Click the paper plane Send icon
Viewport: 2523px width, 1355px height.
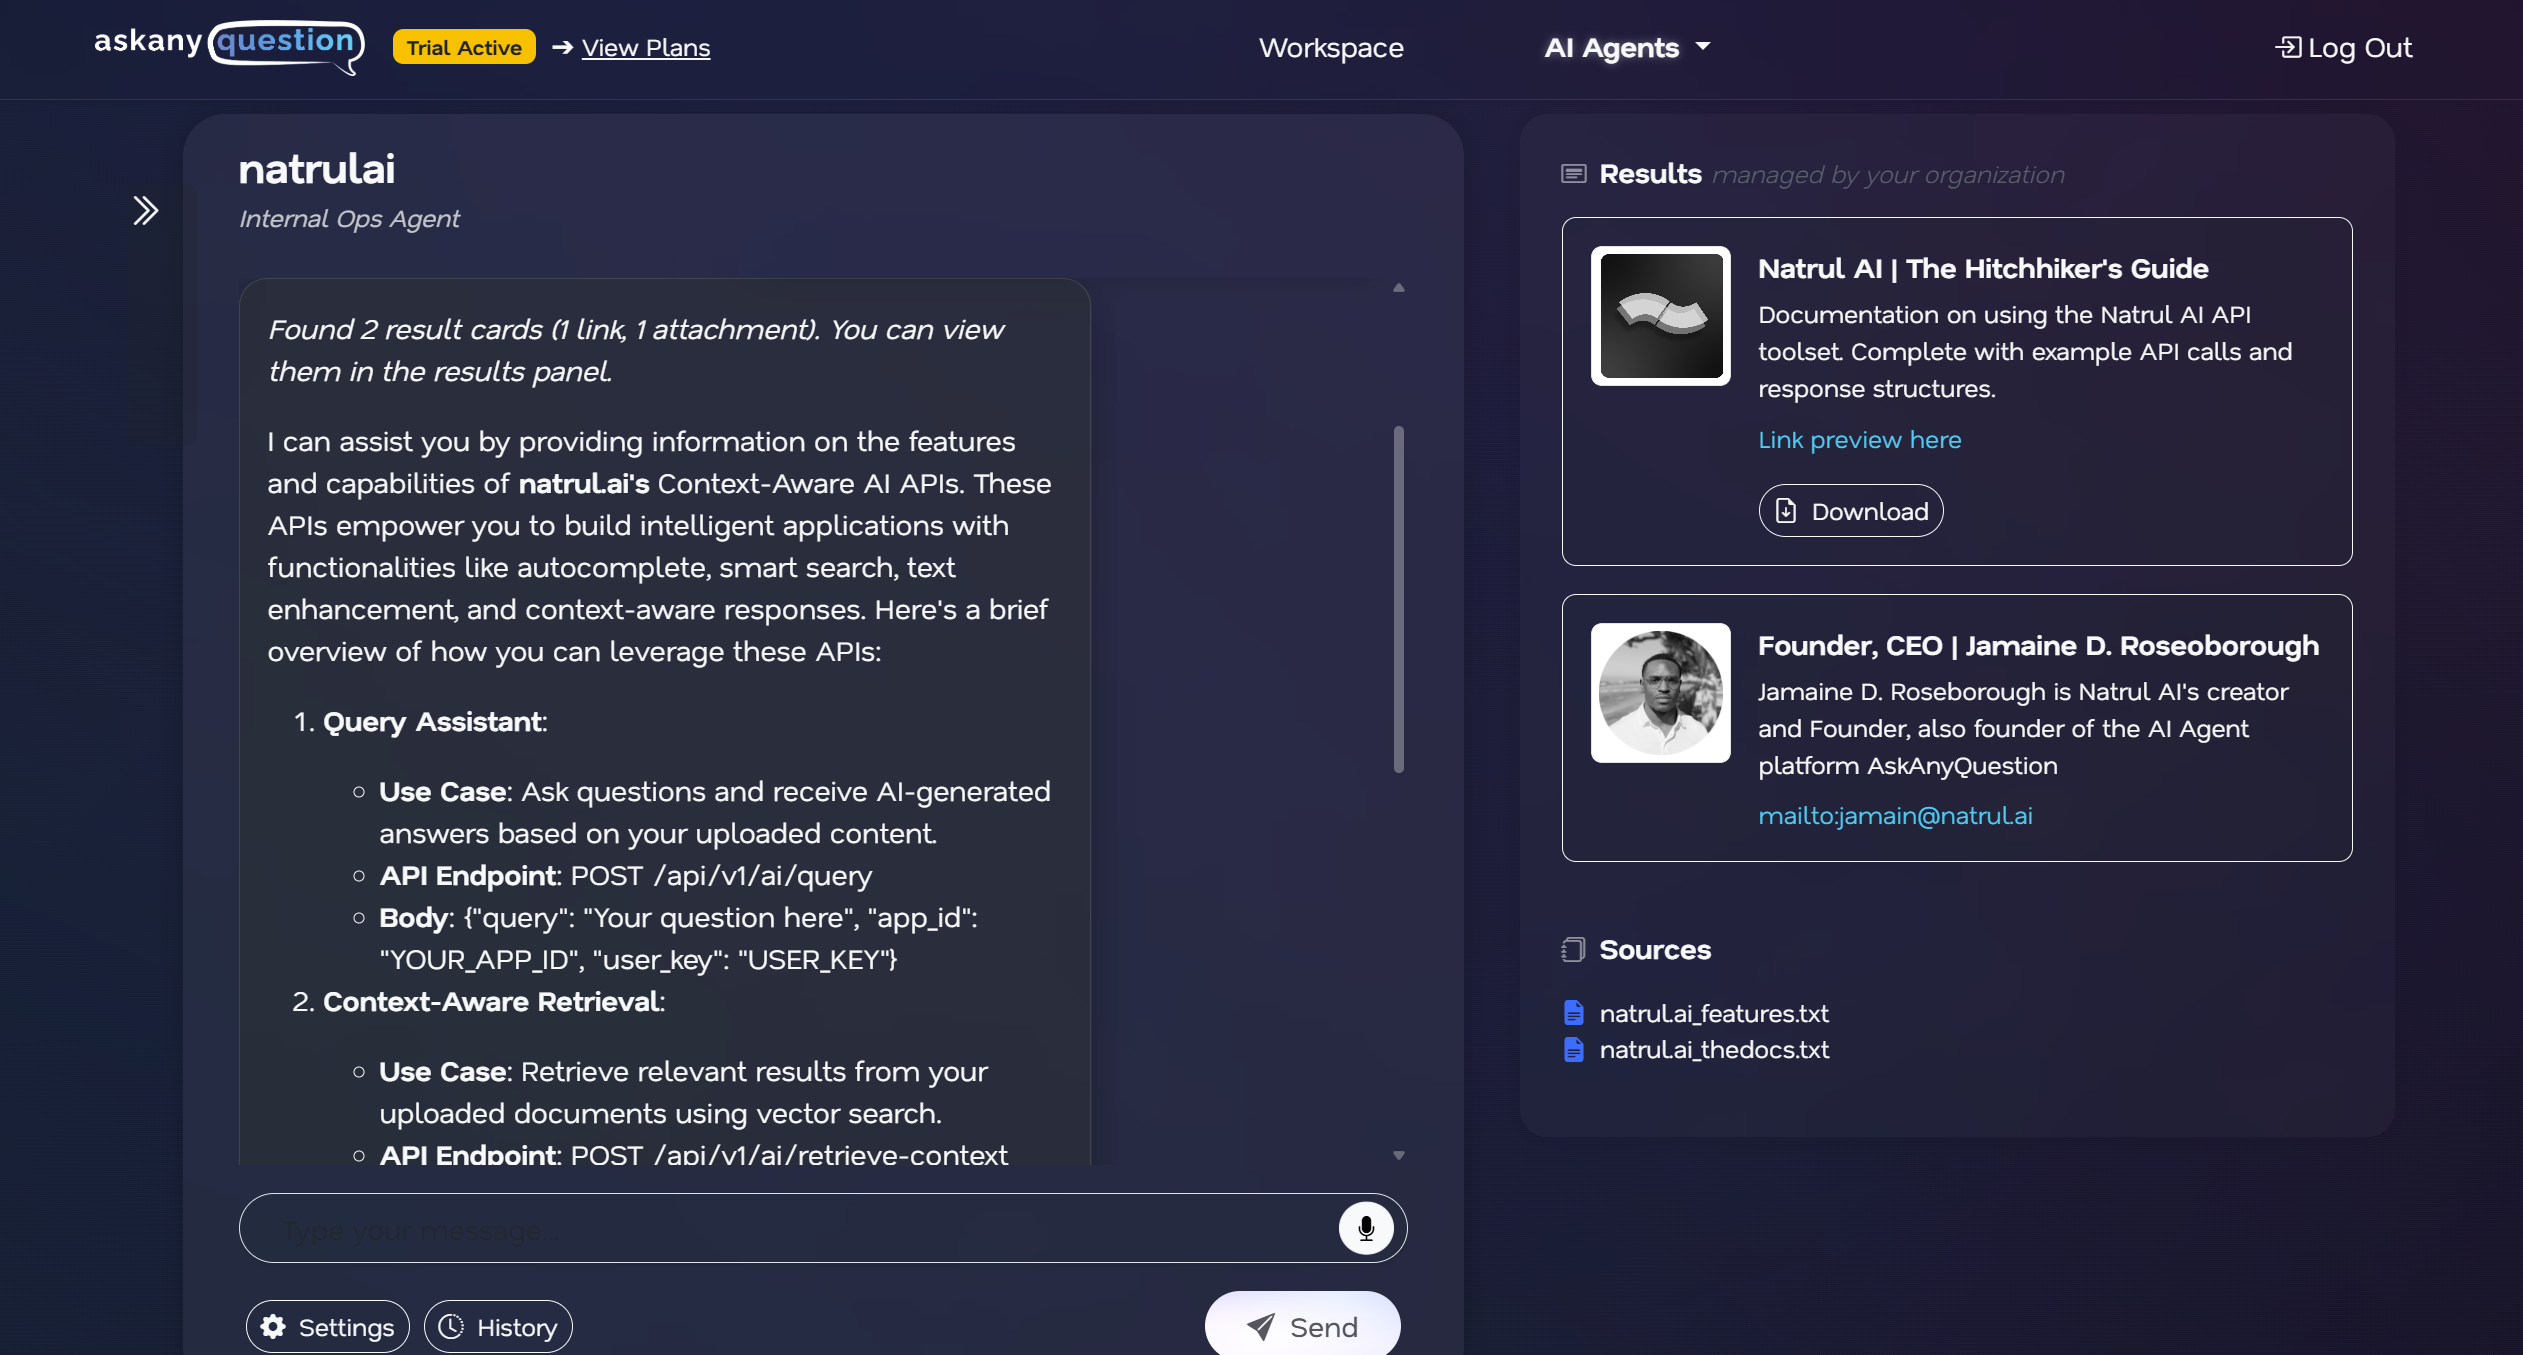click(1261, 1327)
